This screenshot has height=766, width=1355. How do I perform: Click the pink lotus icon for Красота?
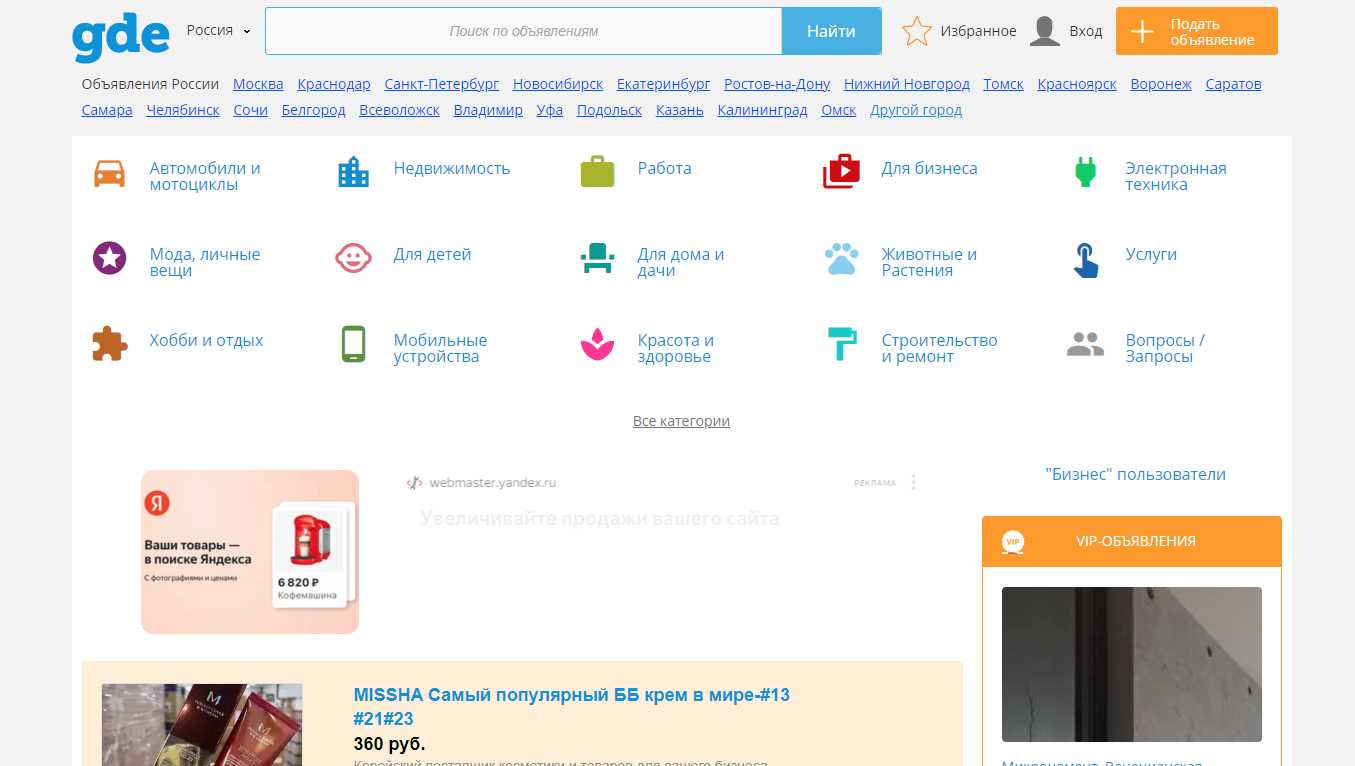click(597, 344)
